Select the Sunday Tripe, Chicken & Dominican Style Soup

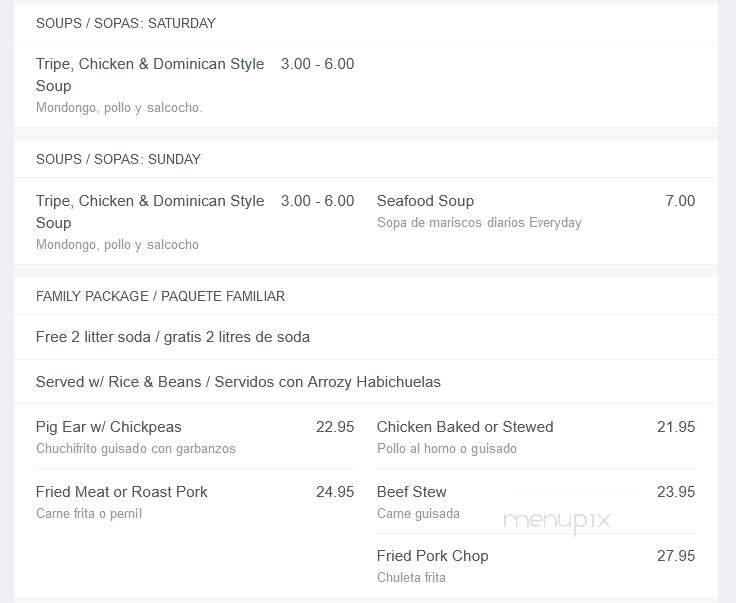[x=150, y=212]
